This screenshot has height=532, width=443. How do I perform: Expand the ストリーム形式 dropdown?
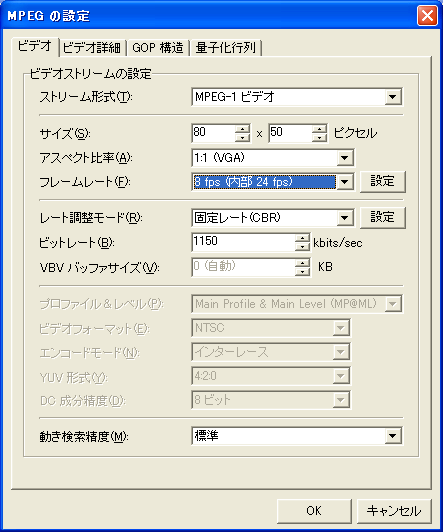[x=393, y=97]
